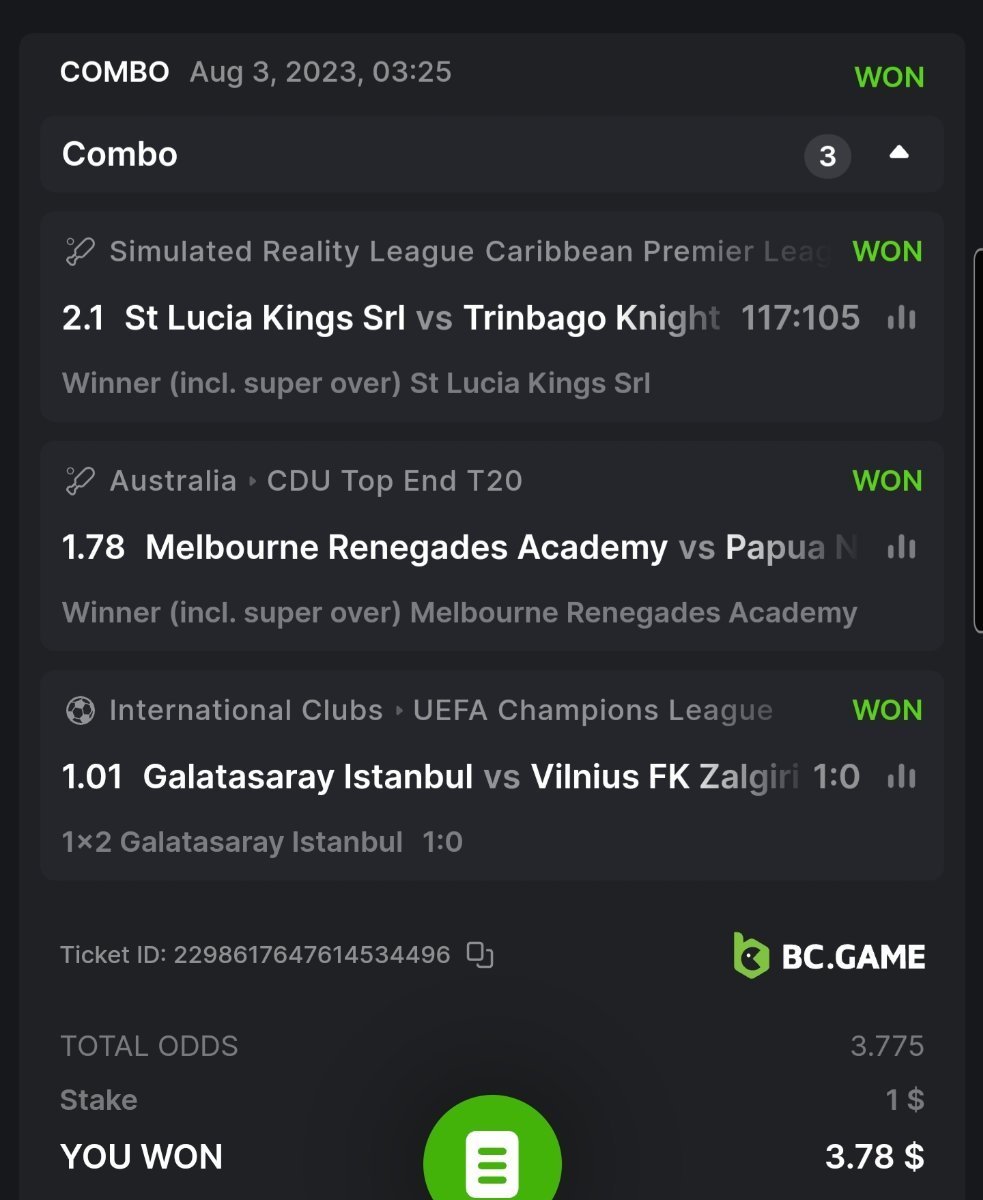Image resolution: width=983 pixels, height=1200 pixels.
Task: Open stats for Melbourne Renegades Academy match
Action: tap(901, 547)
